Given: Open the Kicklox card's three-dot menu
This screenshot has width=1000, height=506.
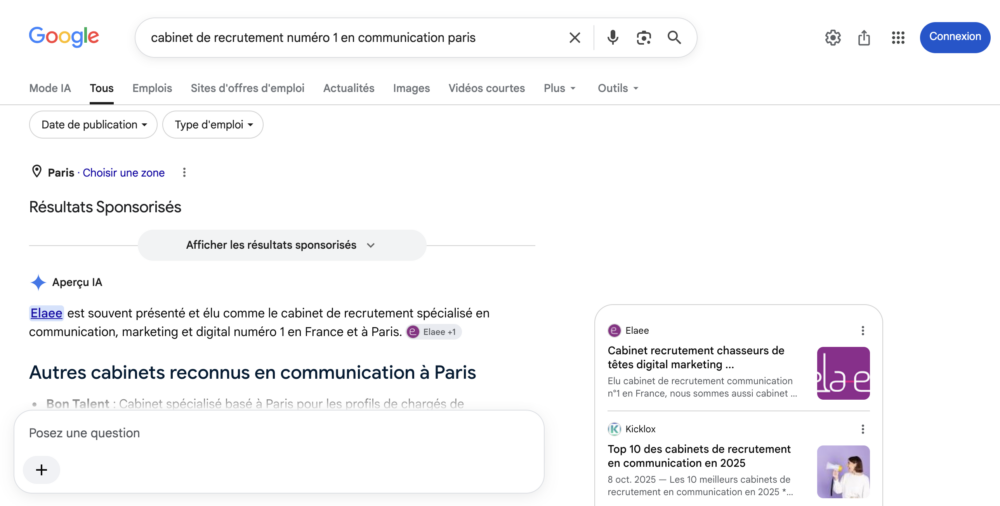Looking at the screenshot, I should click(x=863, y=429).
